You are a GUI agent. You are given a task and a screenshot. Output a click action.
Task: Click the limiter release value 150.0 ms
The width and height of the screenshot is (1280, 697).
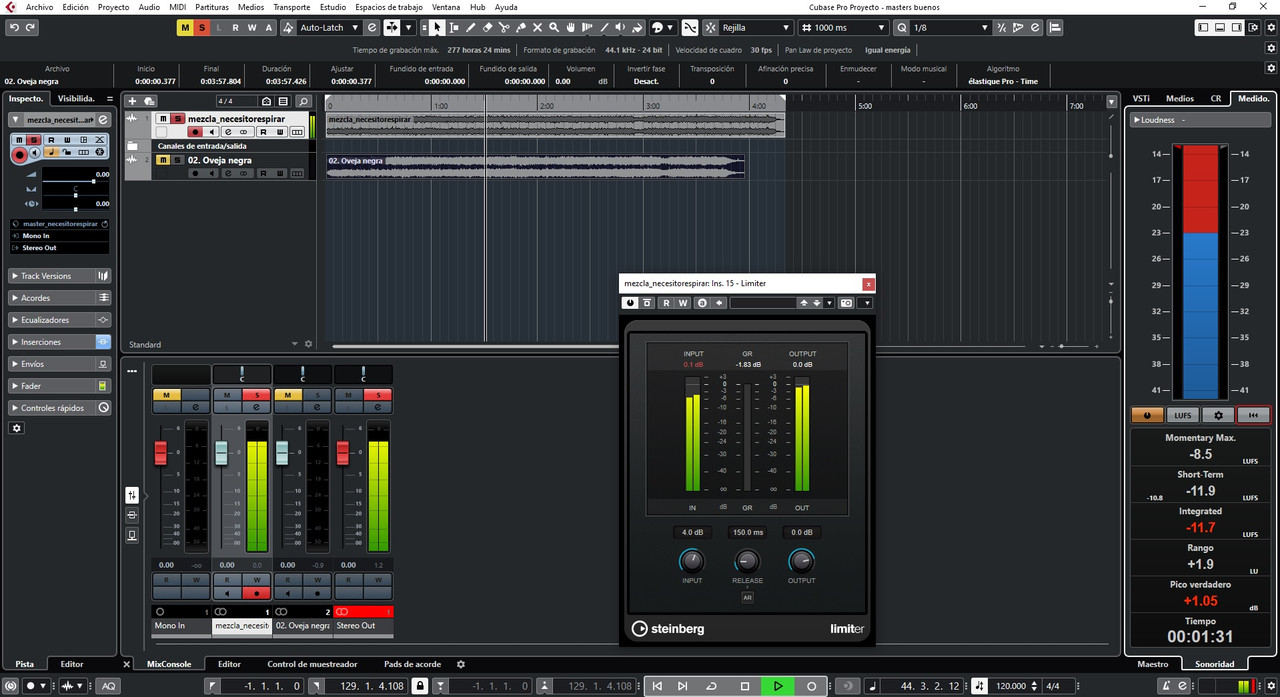[x=747, y=532]
